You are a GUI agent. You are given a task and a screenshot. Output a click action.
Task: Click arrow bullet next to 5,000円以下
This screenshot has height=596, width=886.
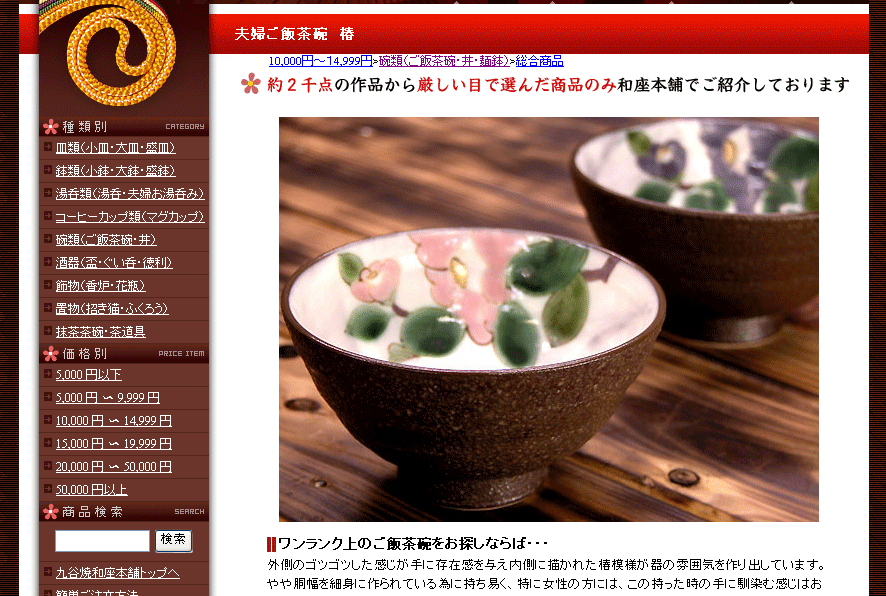coord(48,373)
